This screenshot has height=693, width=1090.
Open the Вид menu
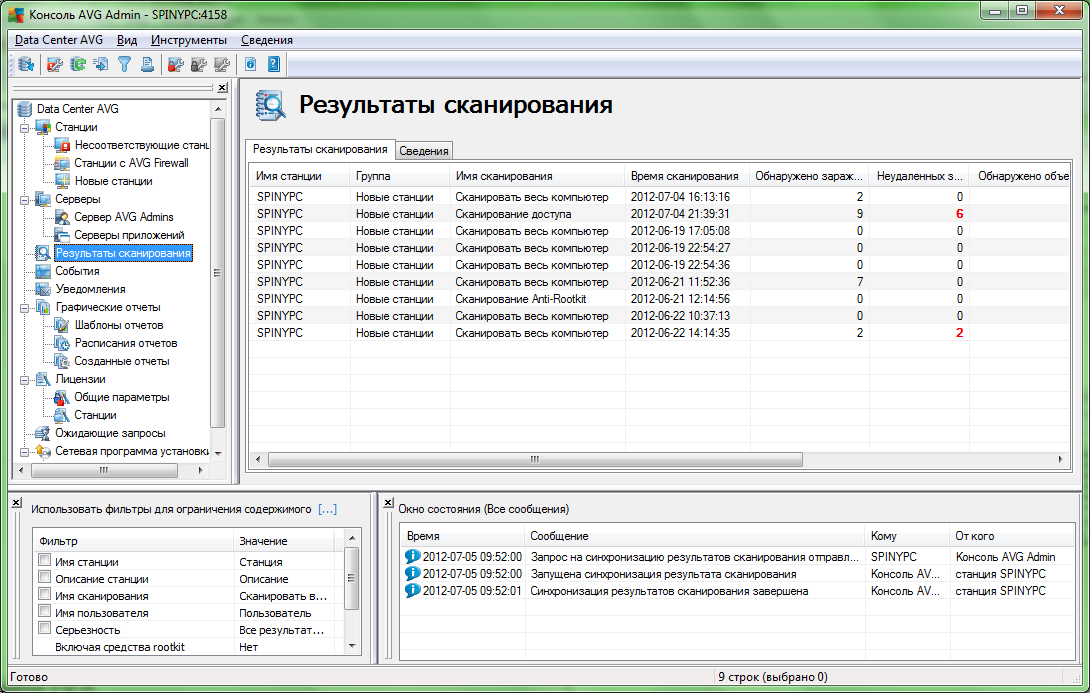pyautogui.click(x=127, y=40)
